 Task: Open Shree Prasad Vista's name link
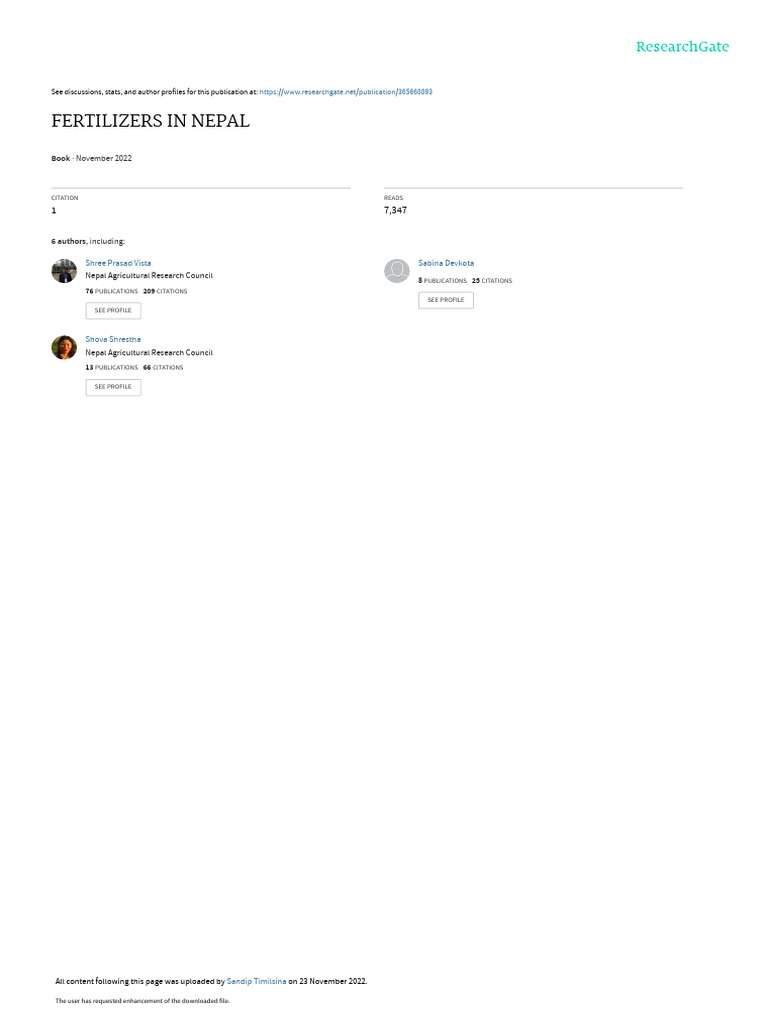118,263
